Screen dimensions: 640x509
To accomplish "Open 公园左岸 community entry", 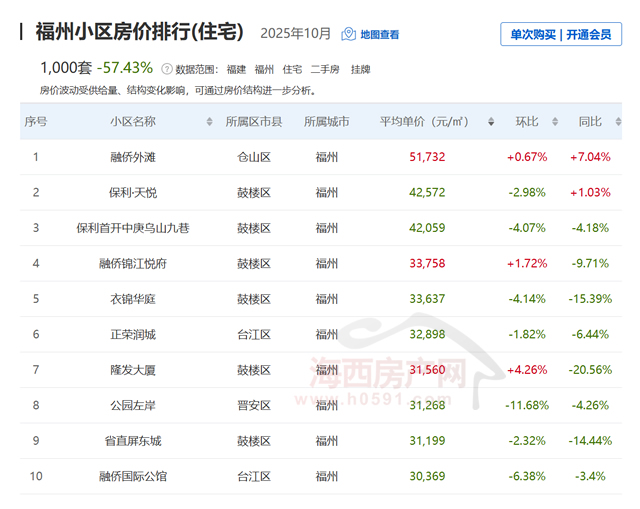I will tap(133, 405).
